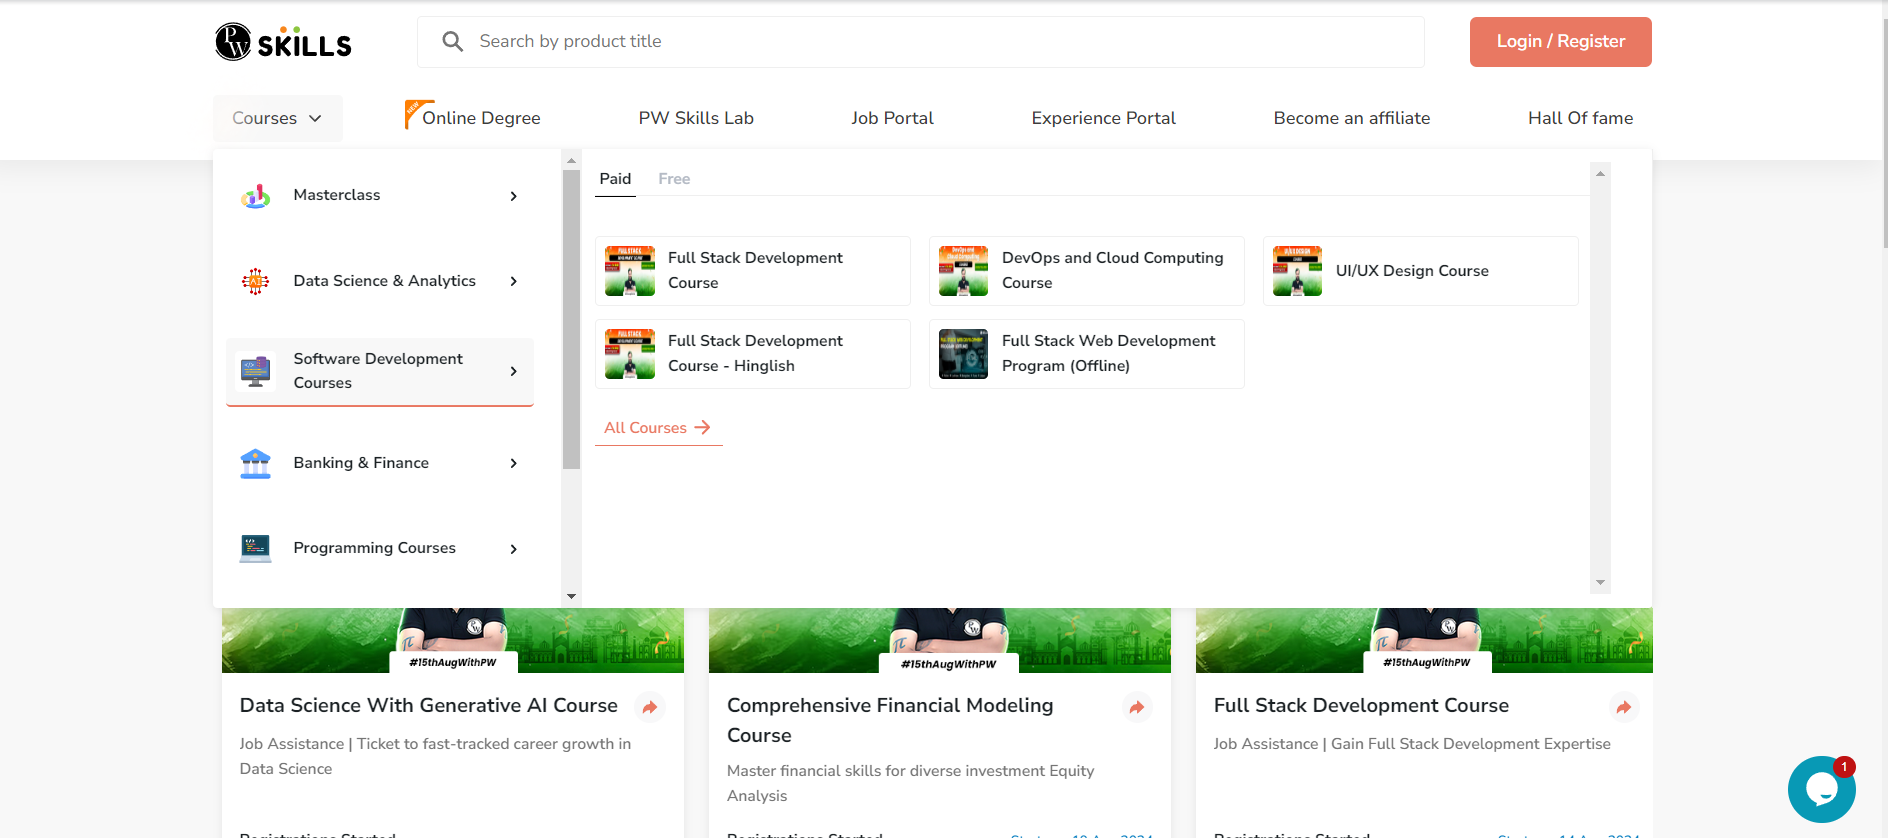1888x838 pixels.
Task: Open Full Stack Development Course card title
Action: point(1361,706)
